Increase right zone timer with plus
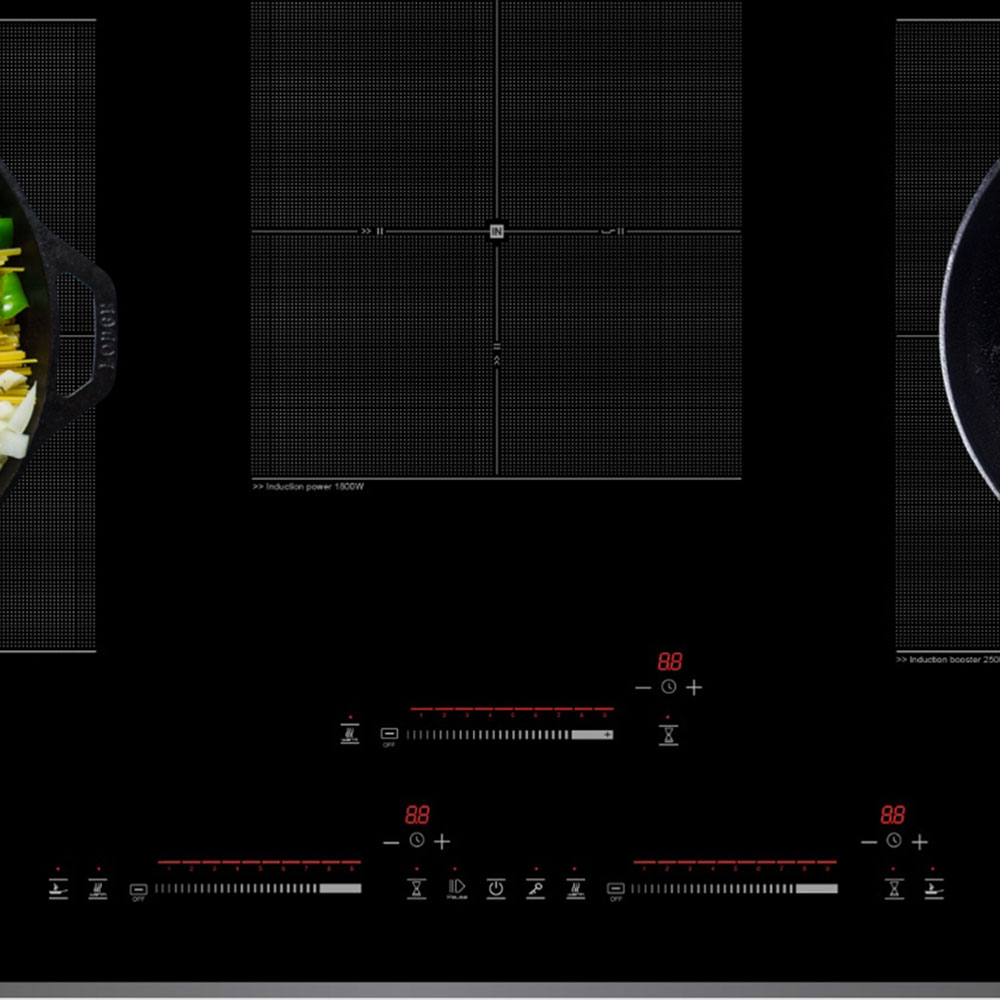The image size is (1000, 1000). 920,842
